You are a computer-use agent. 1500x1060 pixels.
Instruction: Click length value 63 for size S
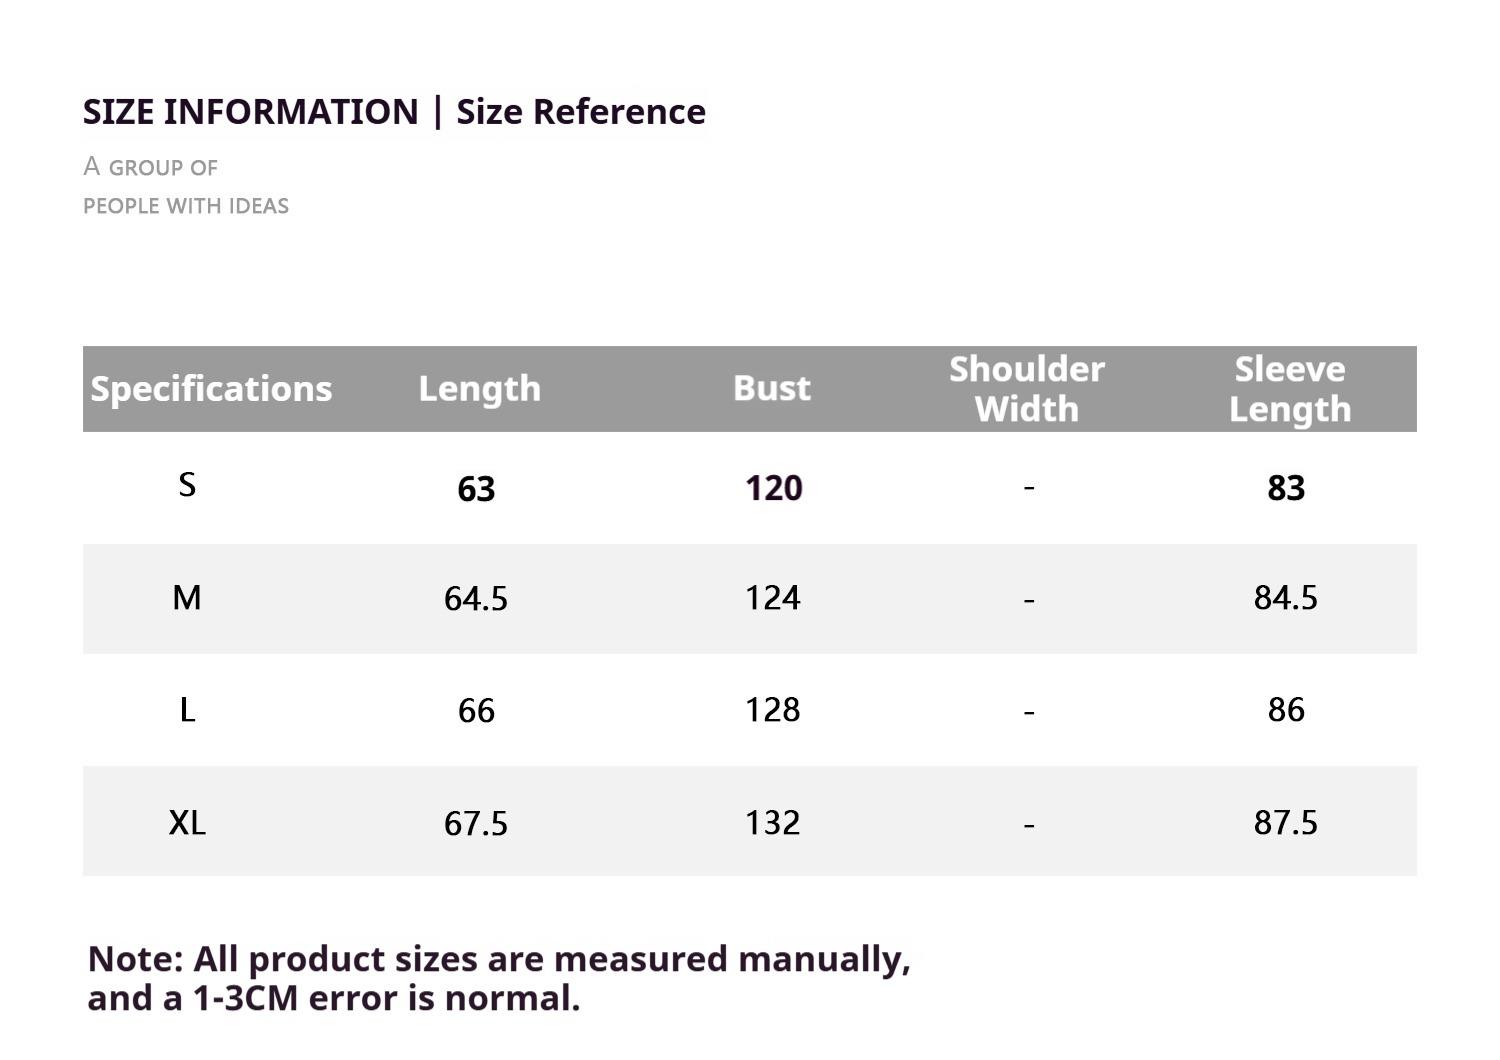476,489
